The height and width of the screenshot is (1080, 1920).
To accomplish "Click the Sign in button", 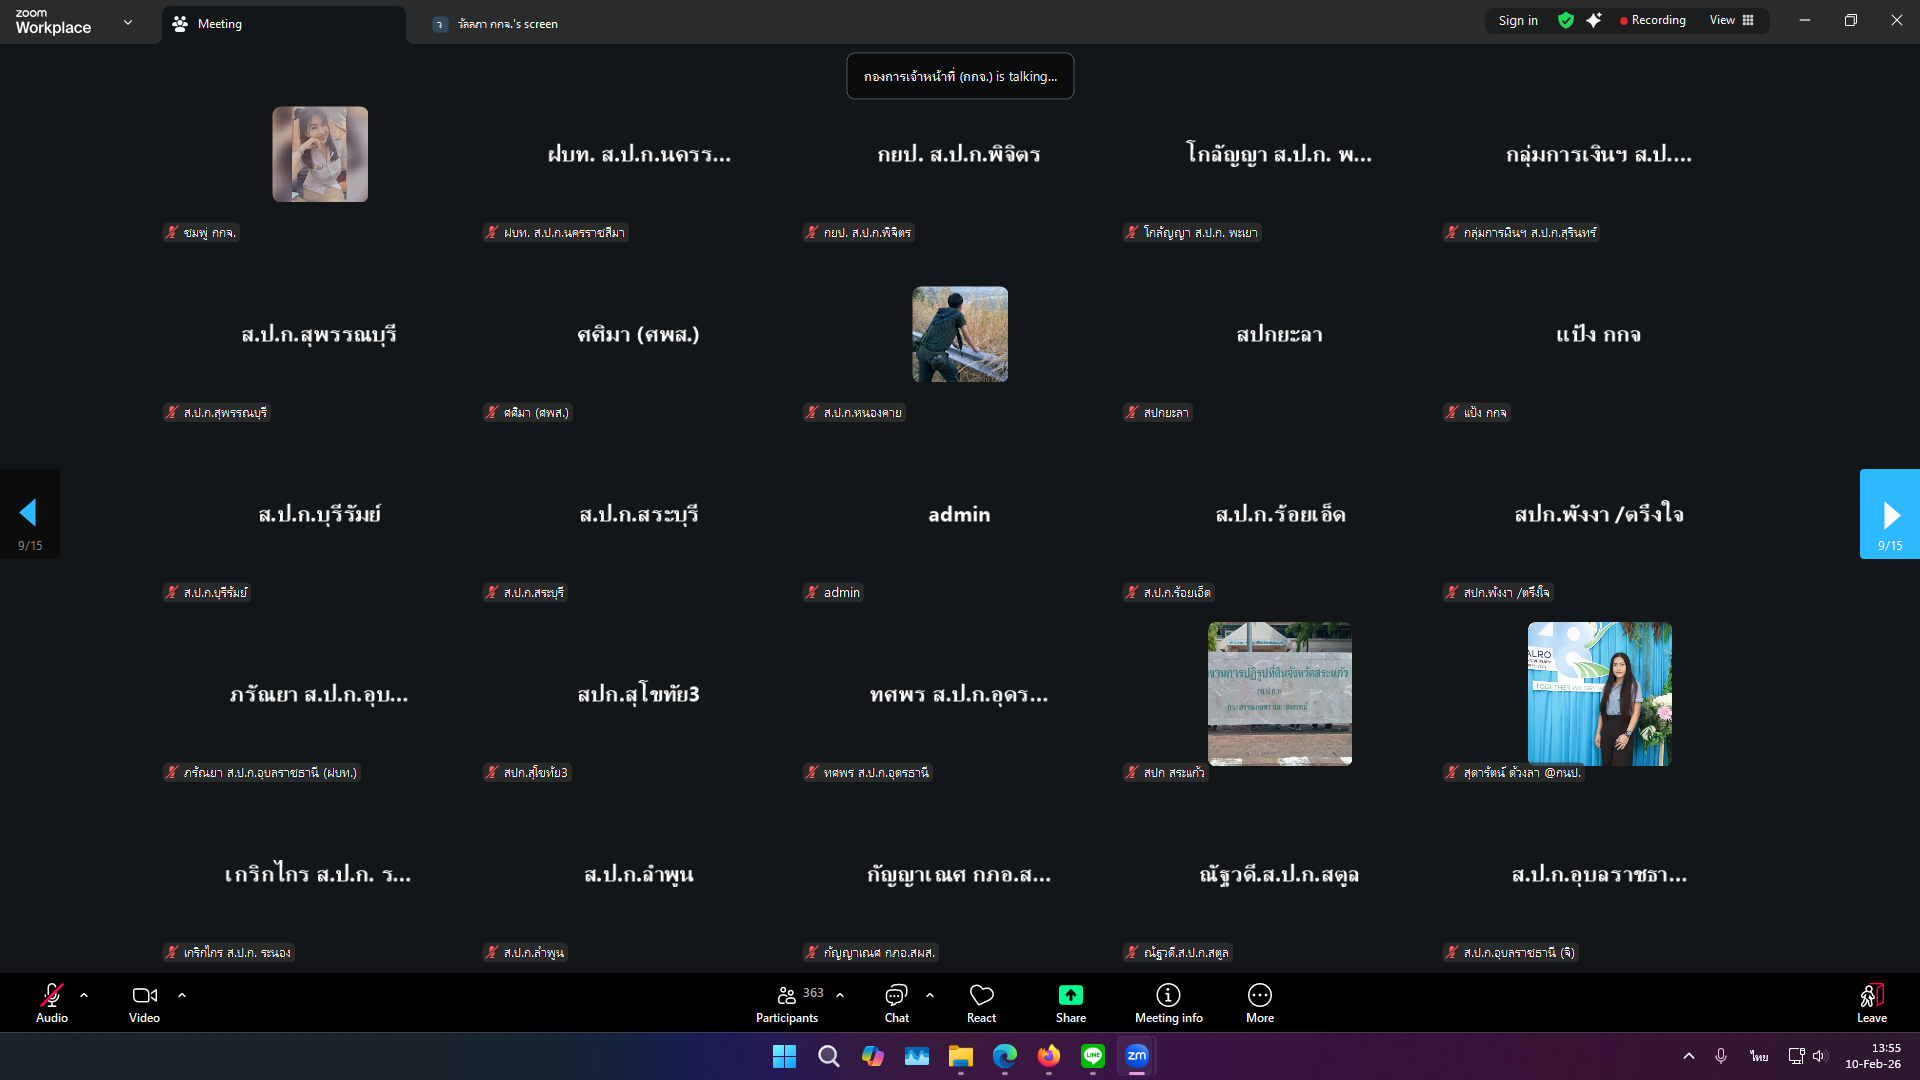I will click(1518, 21).
